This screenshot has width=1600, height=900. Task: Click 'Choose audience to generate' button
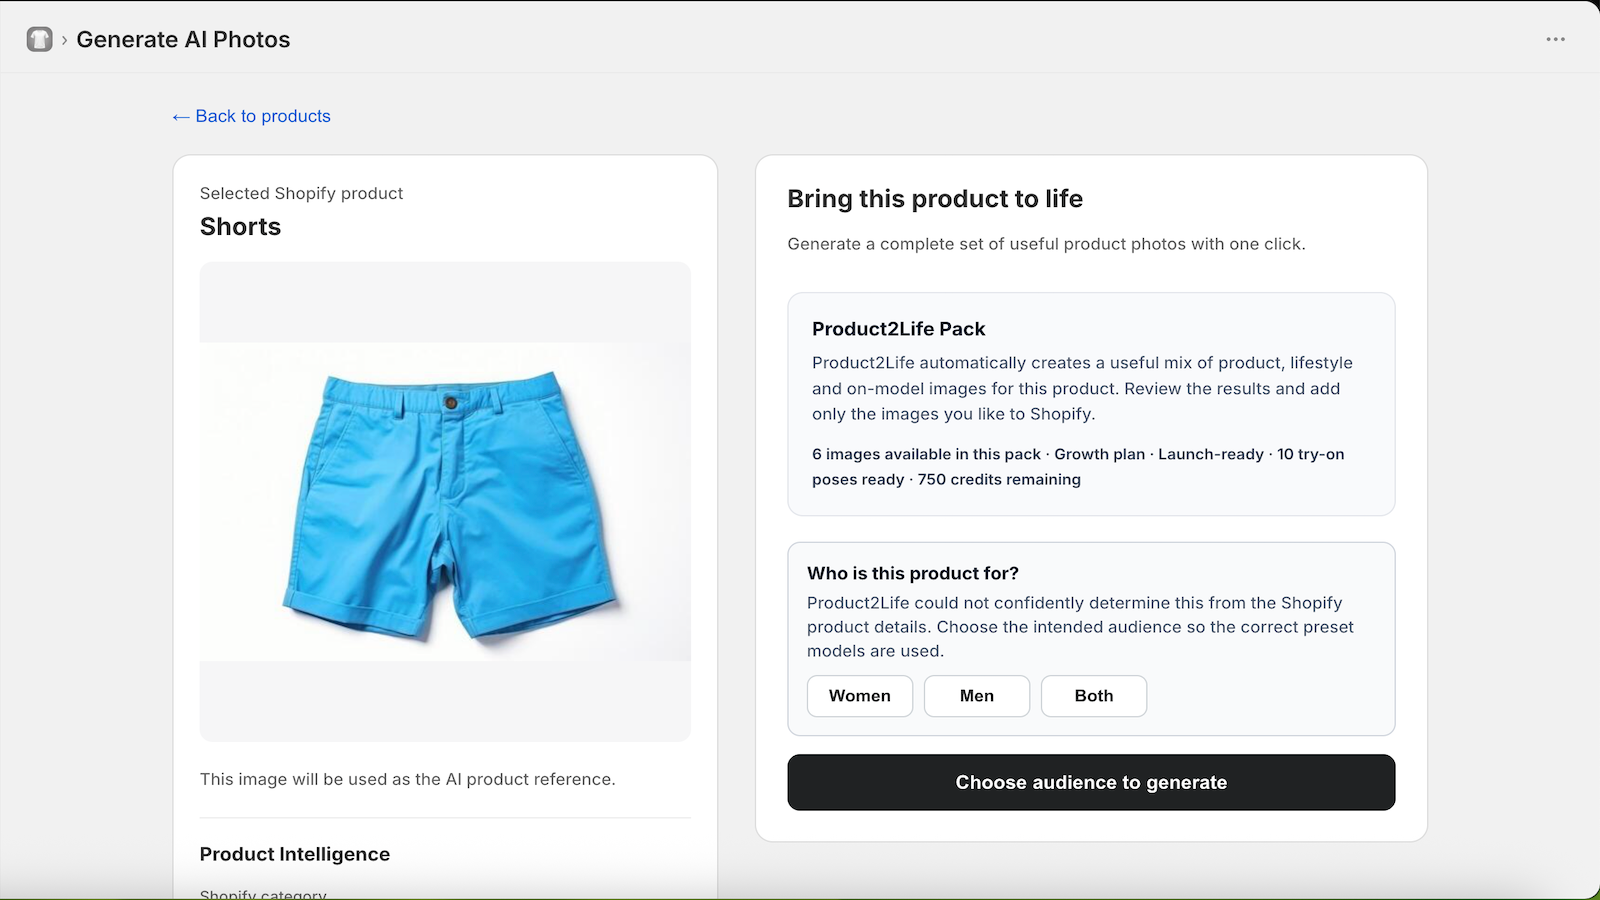1091,782
